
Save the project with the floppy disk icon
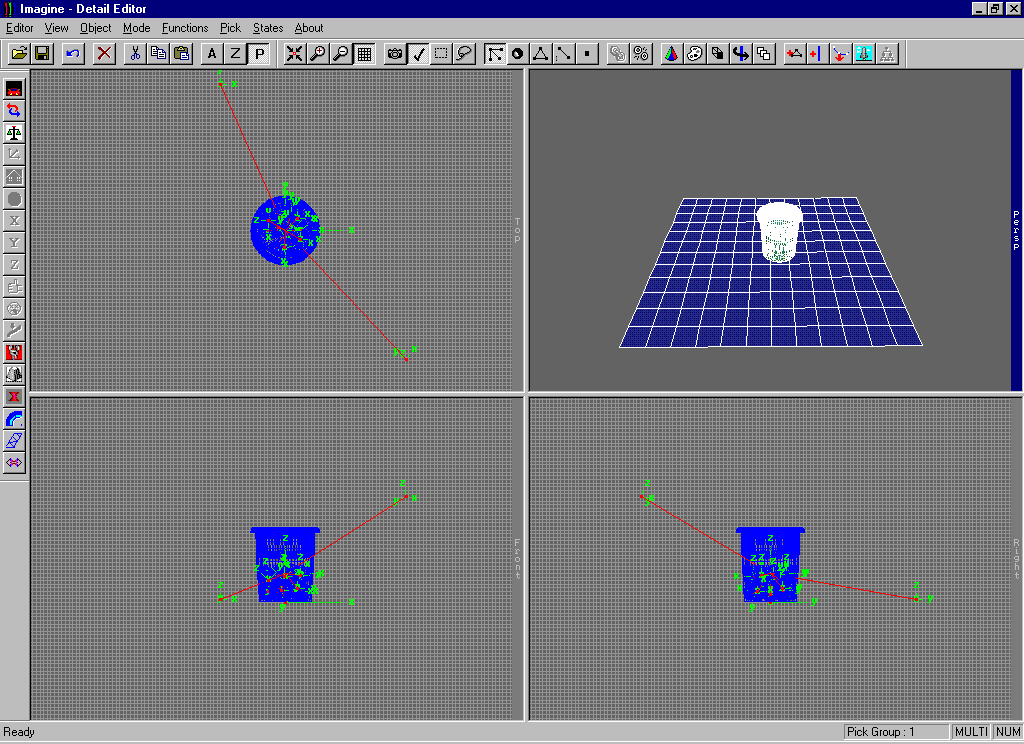(42, 54)
